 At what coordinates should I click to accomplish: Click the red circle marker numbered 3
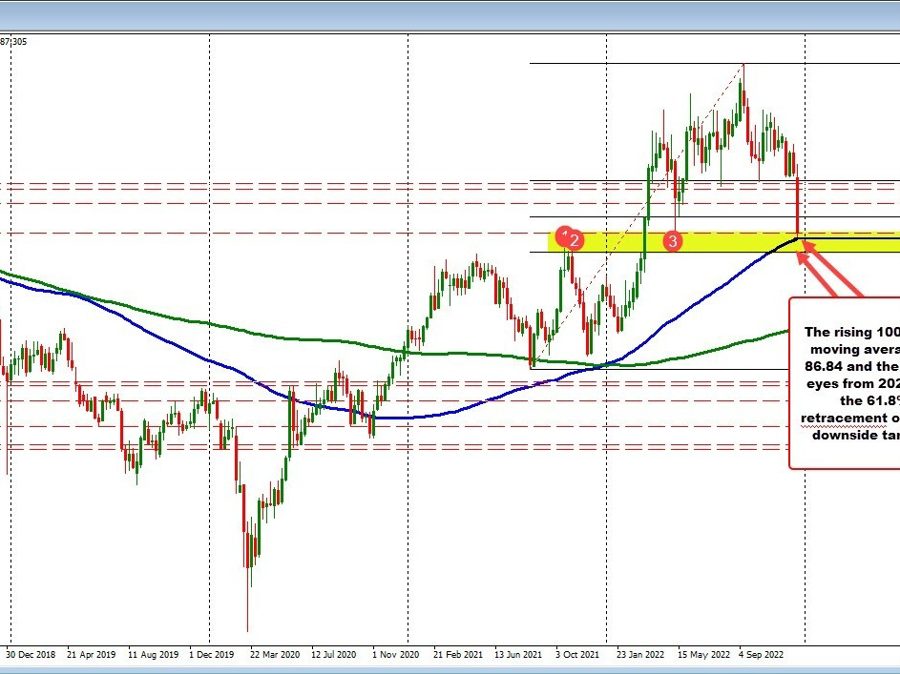[x=674, y=241]
